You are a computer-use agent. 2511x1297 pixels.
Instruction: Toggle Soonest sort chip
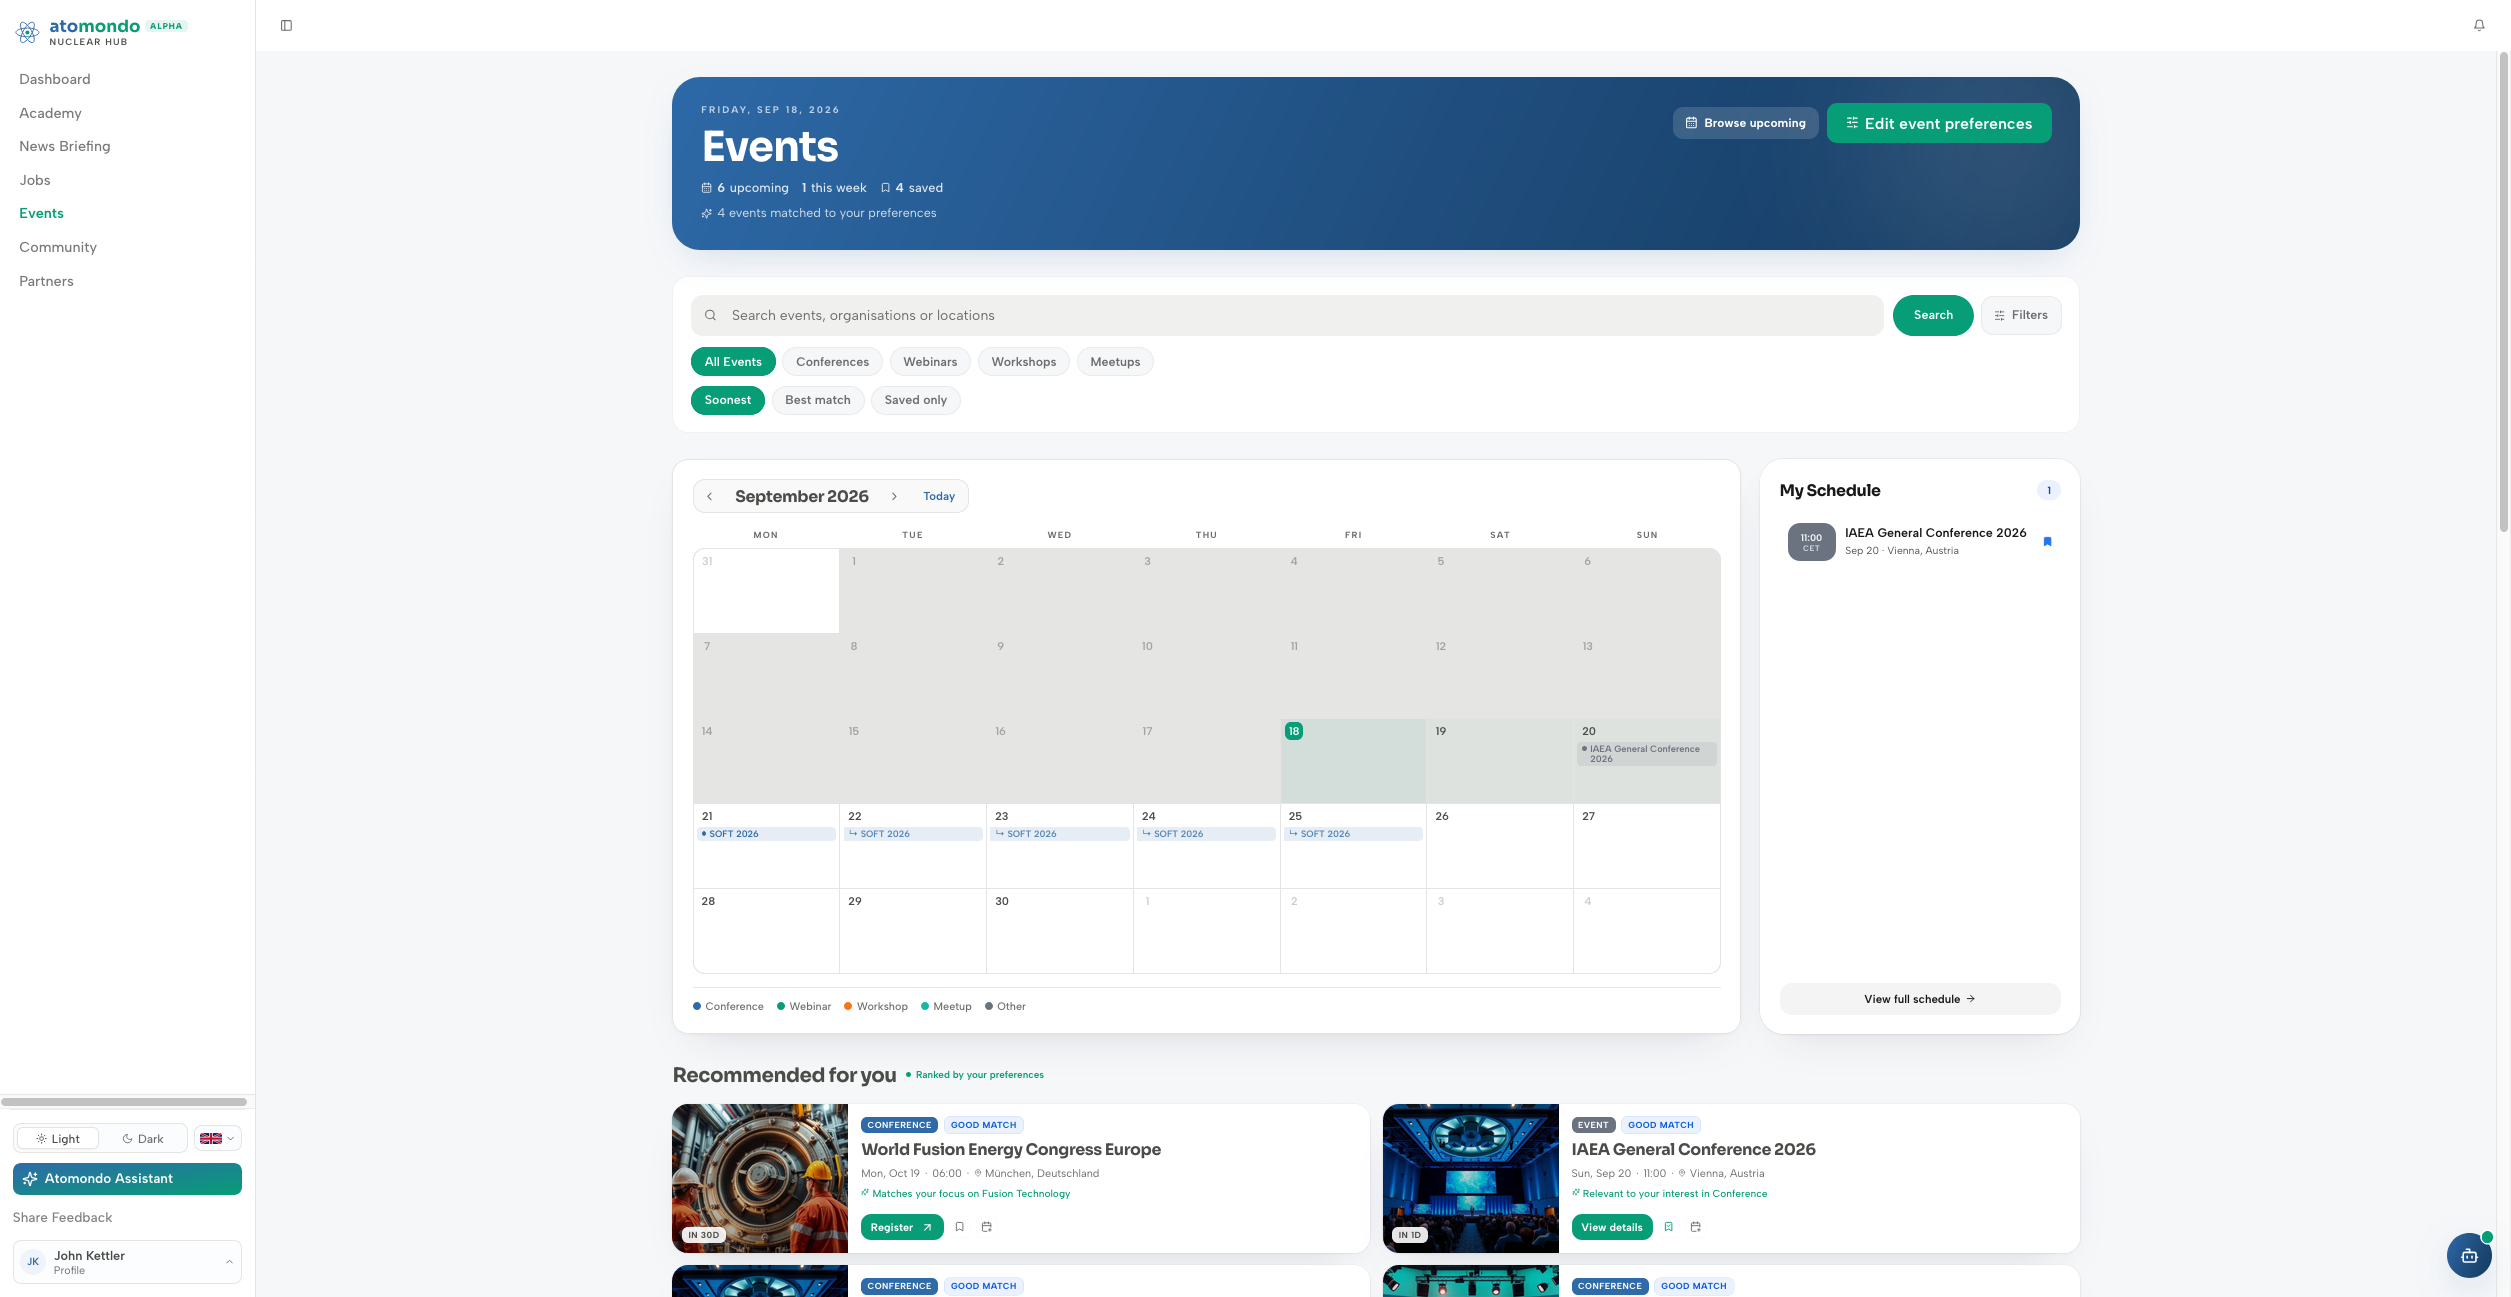(x=727, y=400)
